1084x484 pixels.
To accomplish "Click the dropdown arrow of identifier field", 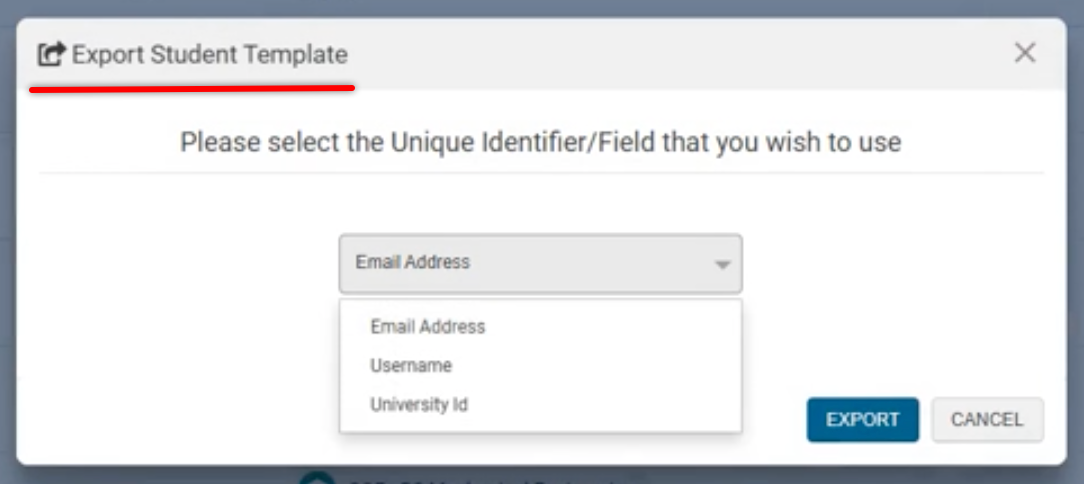I will [x=722, y=265].
